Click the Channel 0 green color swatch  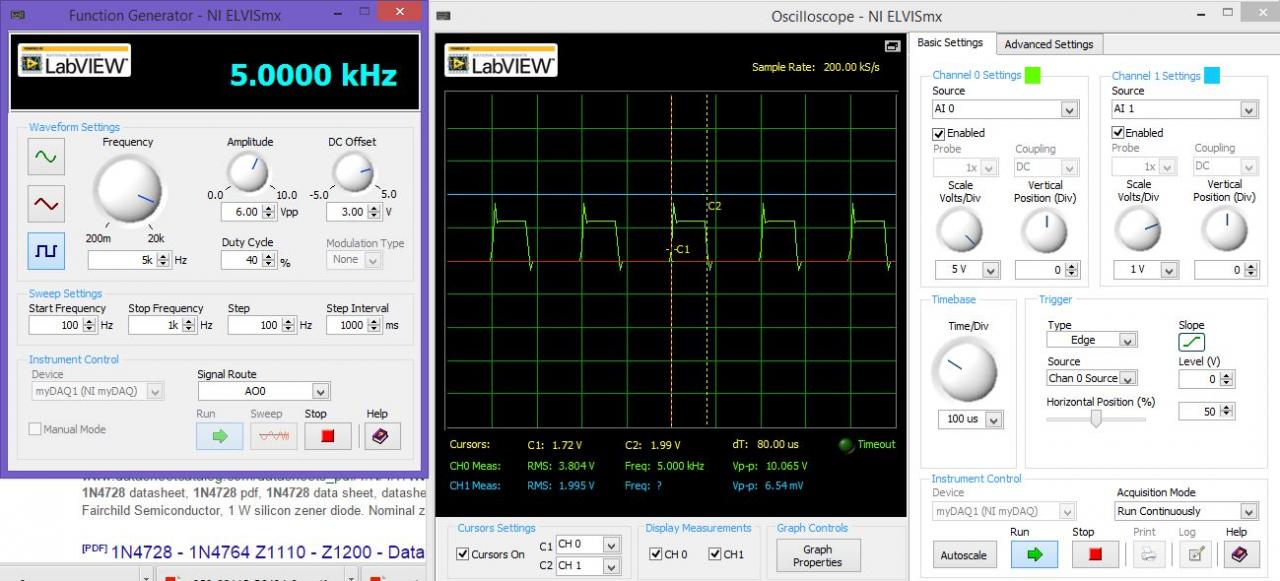[x=1033, y=75]
